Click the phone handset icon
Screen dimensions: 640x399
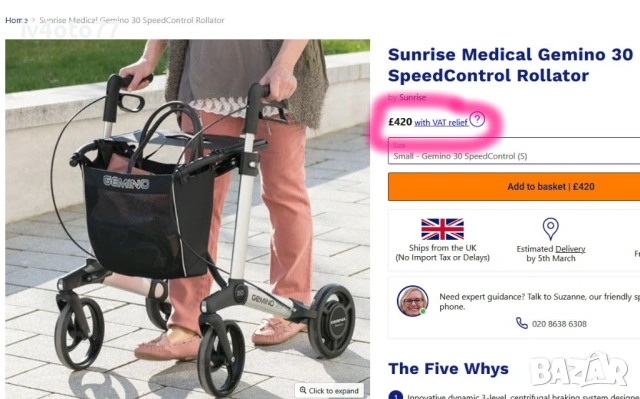click(521, 323)
